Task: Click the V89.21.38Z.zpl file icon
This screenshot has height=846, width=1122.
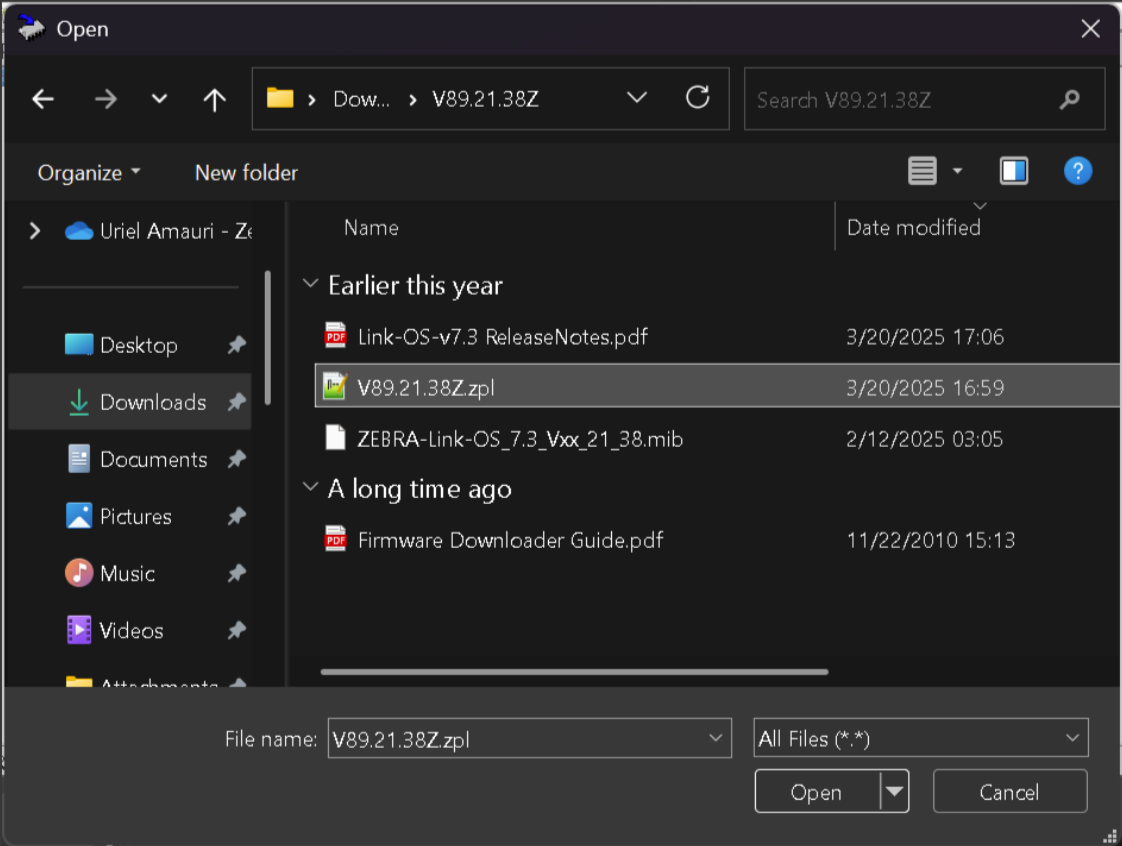Action: (335, 386)
